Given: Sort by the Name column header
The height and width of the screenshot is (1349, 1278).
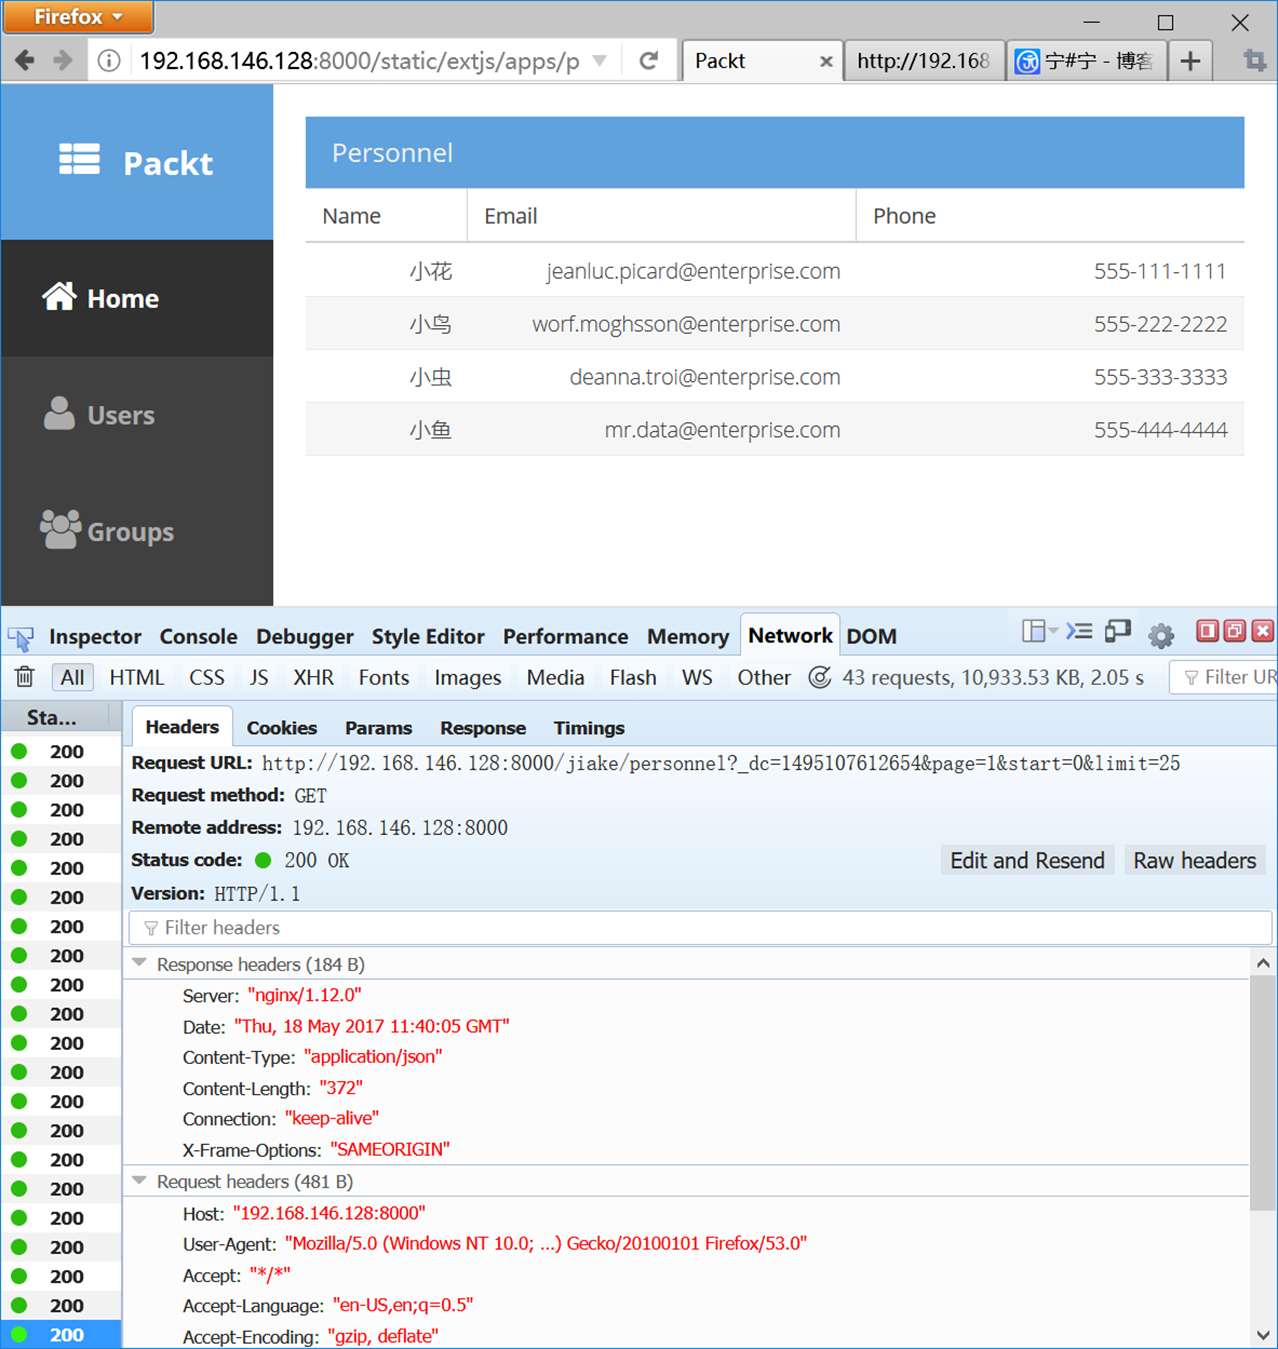Looking at the screenshot, I should 386,216.
